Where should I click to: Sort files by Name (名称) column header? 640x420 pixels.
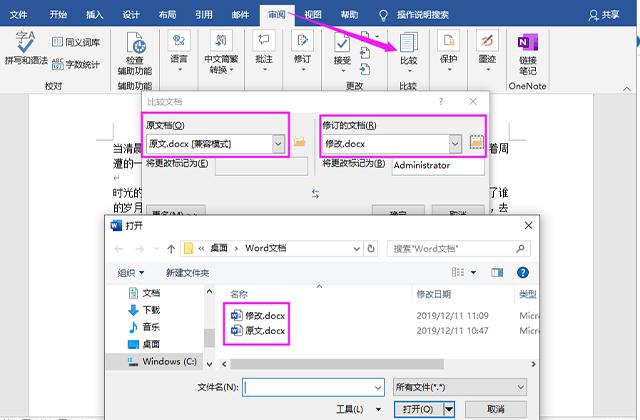click(239, 294)
